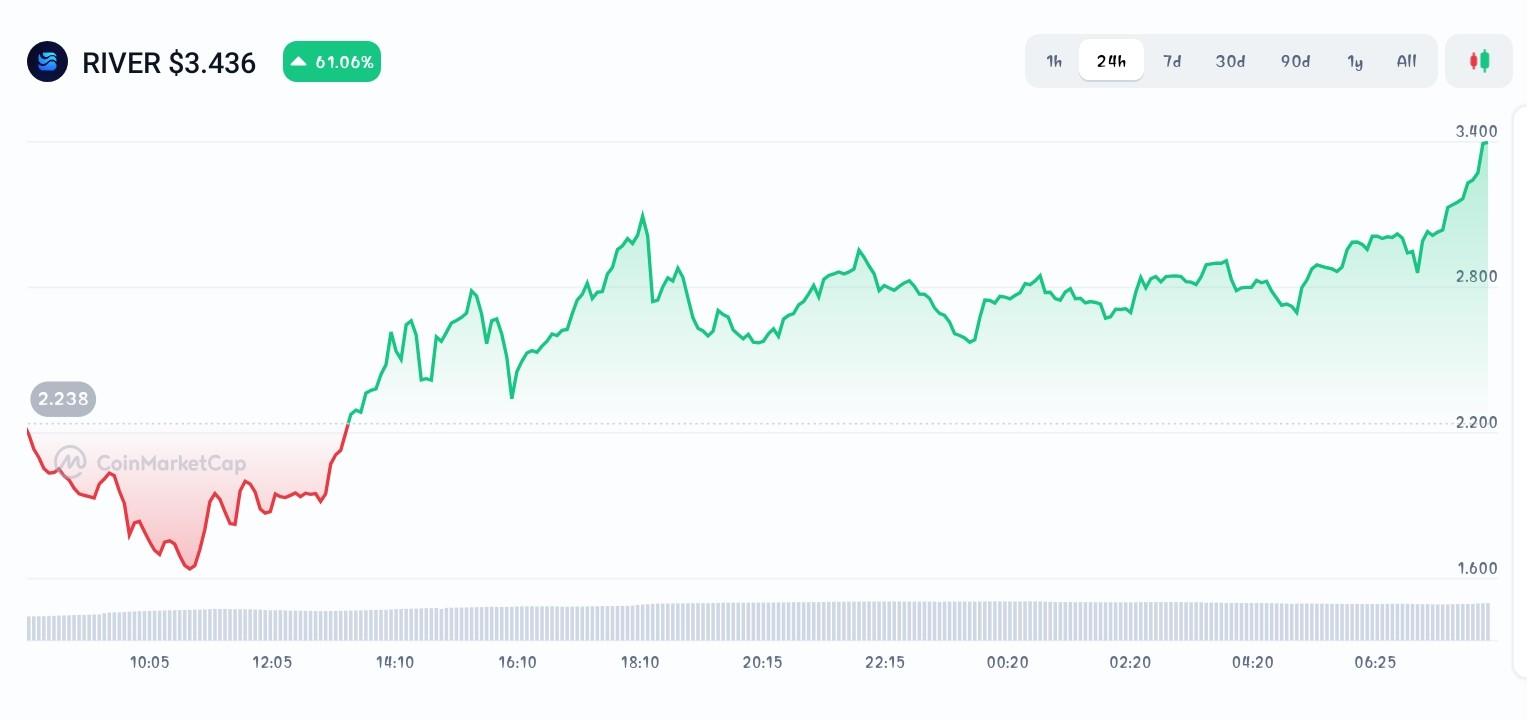
Task: Show the 90d price history
Action: coord(1295,61)
